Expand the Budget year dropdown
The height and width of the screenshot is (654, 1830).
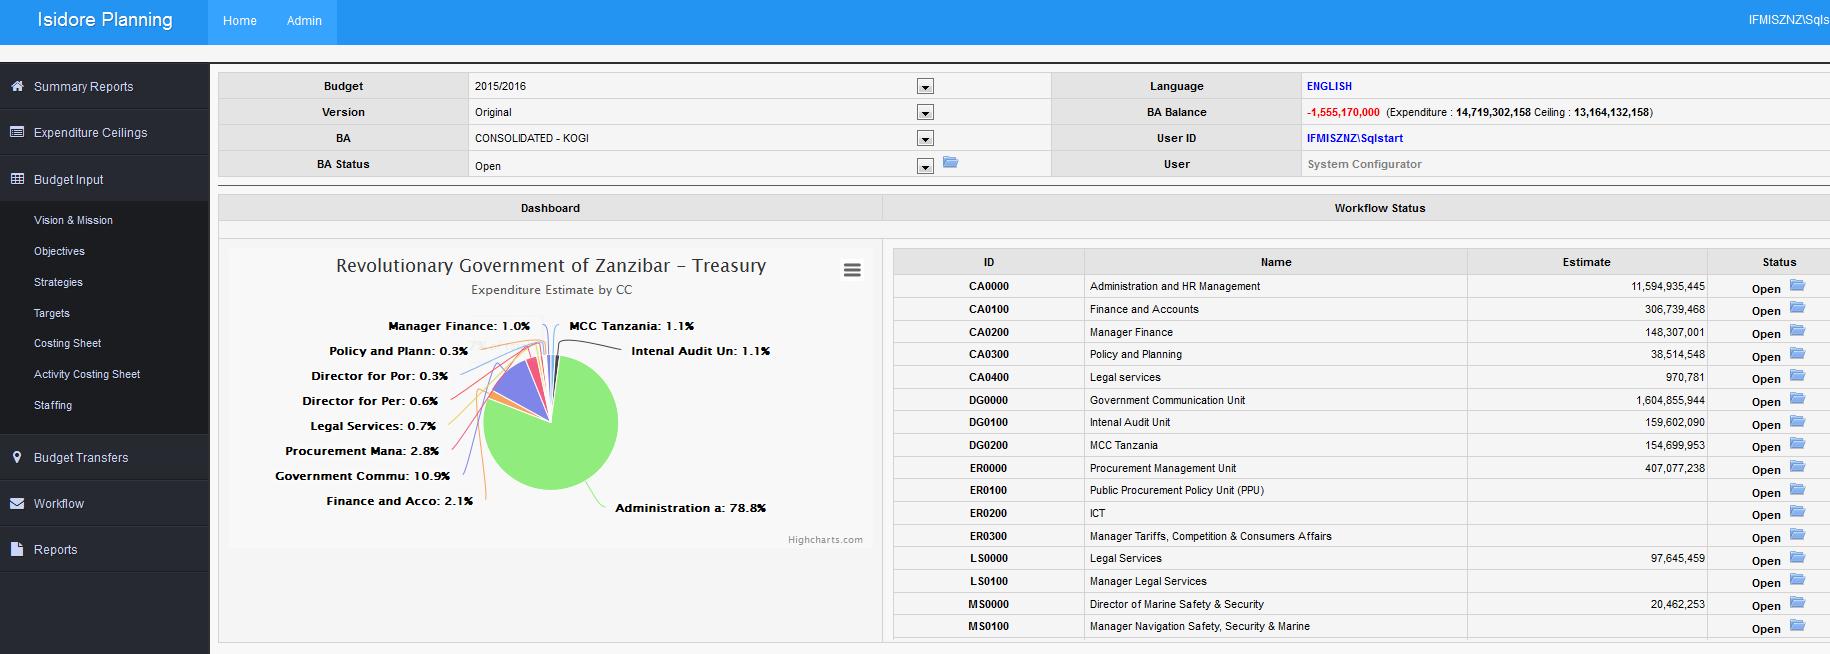coord(925,87)
